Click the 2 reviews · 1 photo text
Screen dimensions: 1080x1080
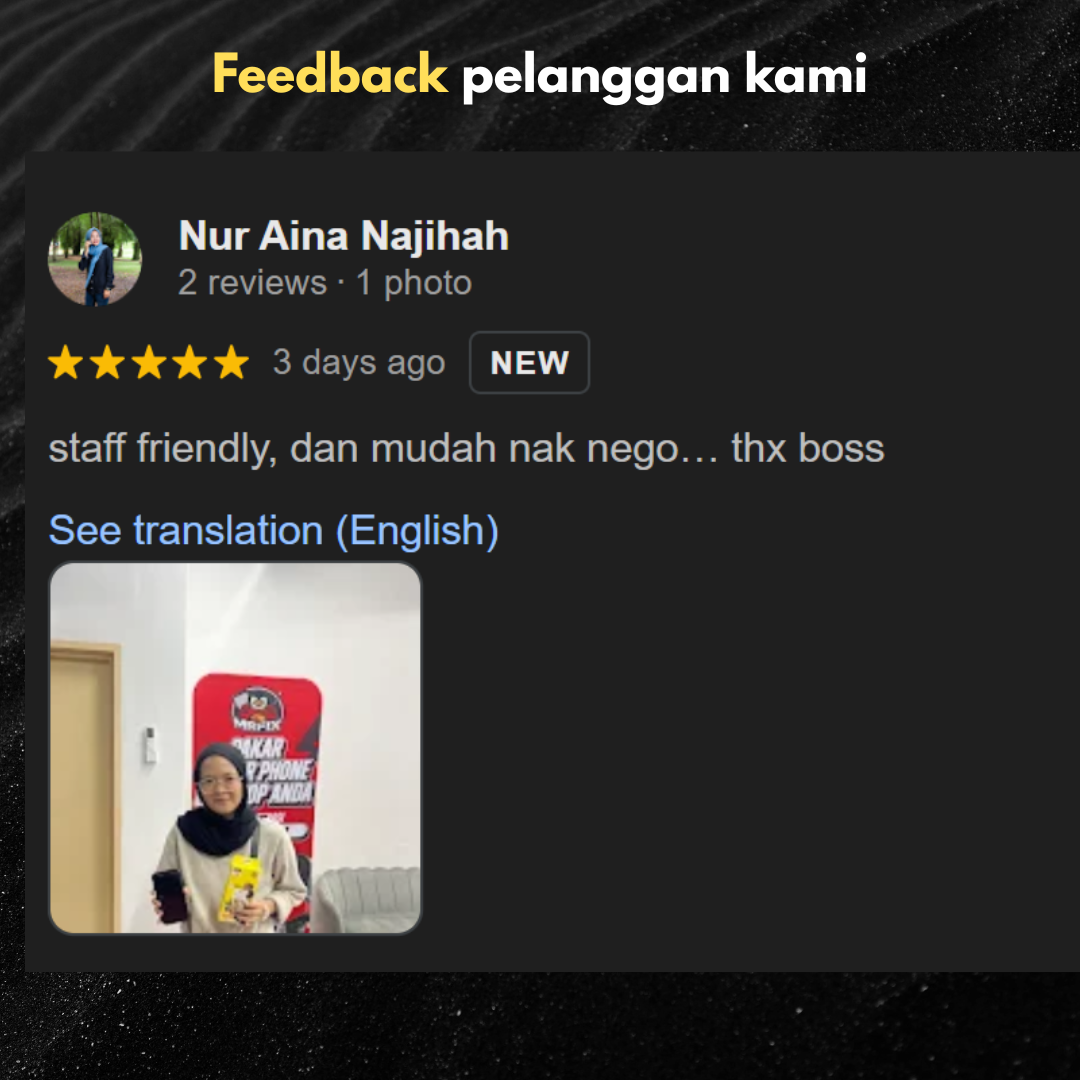tap(324, 282)
